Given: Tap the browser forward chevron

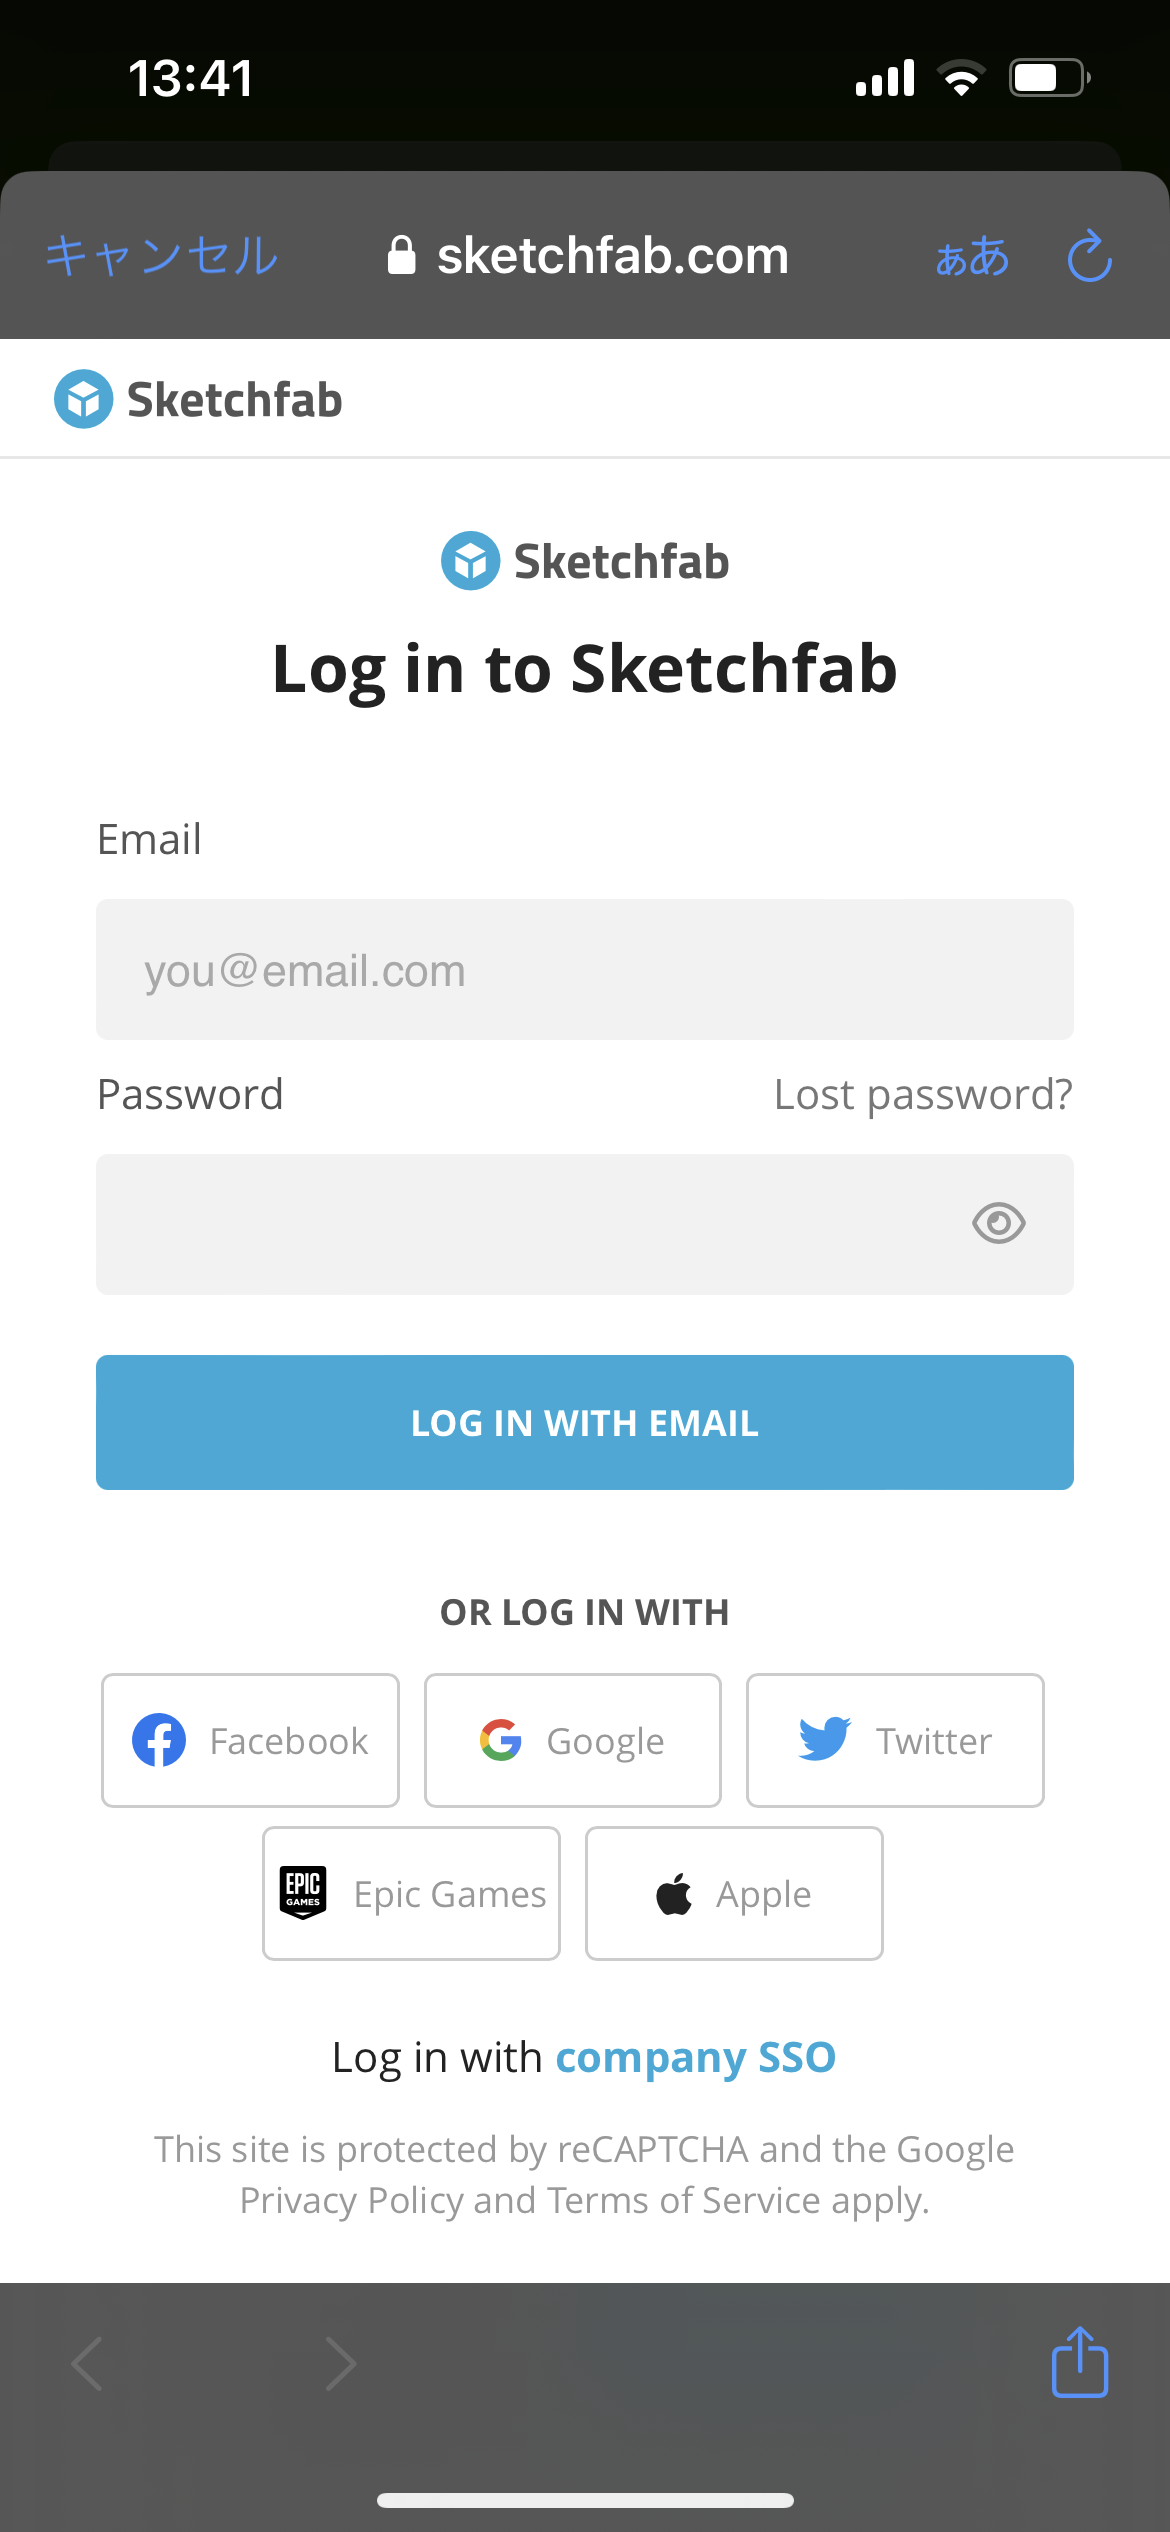Looking at the screenshot, I should tap(341, 2364).
